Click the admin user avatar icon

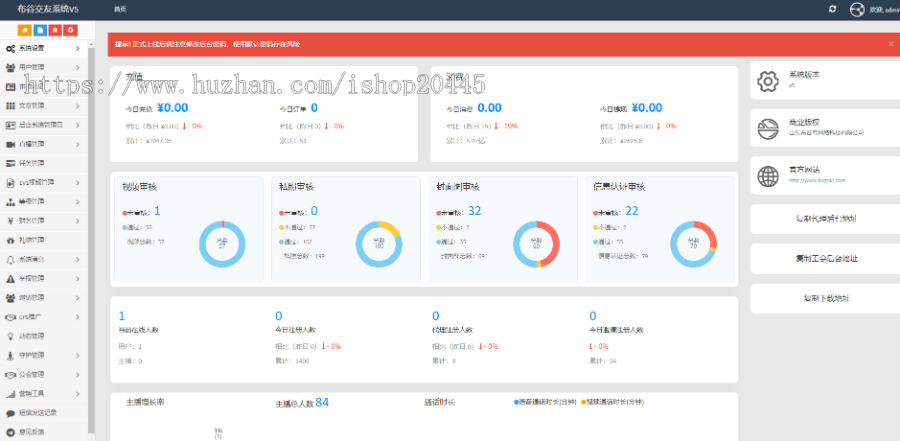[x=857, y=9]
